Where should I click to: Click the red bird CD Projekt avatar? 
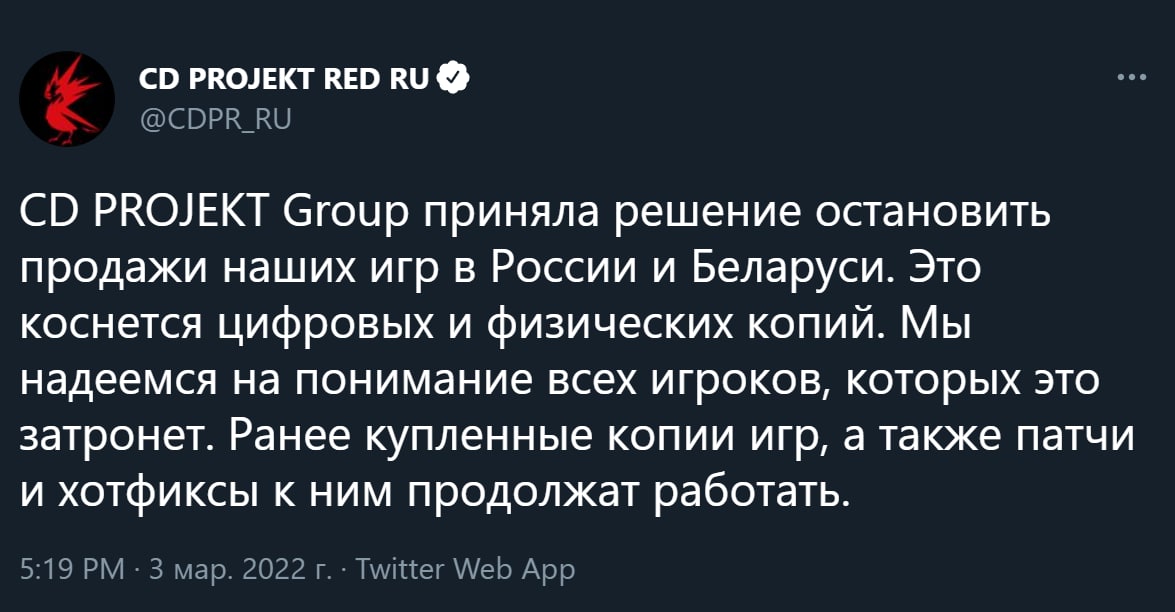(x=67, y=99)
